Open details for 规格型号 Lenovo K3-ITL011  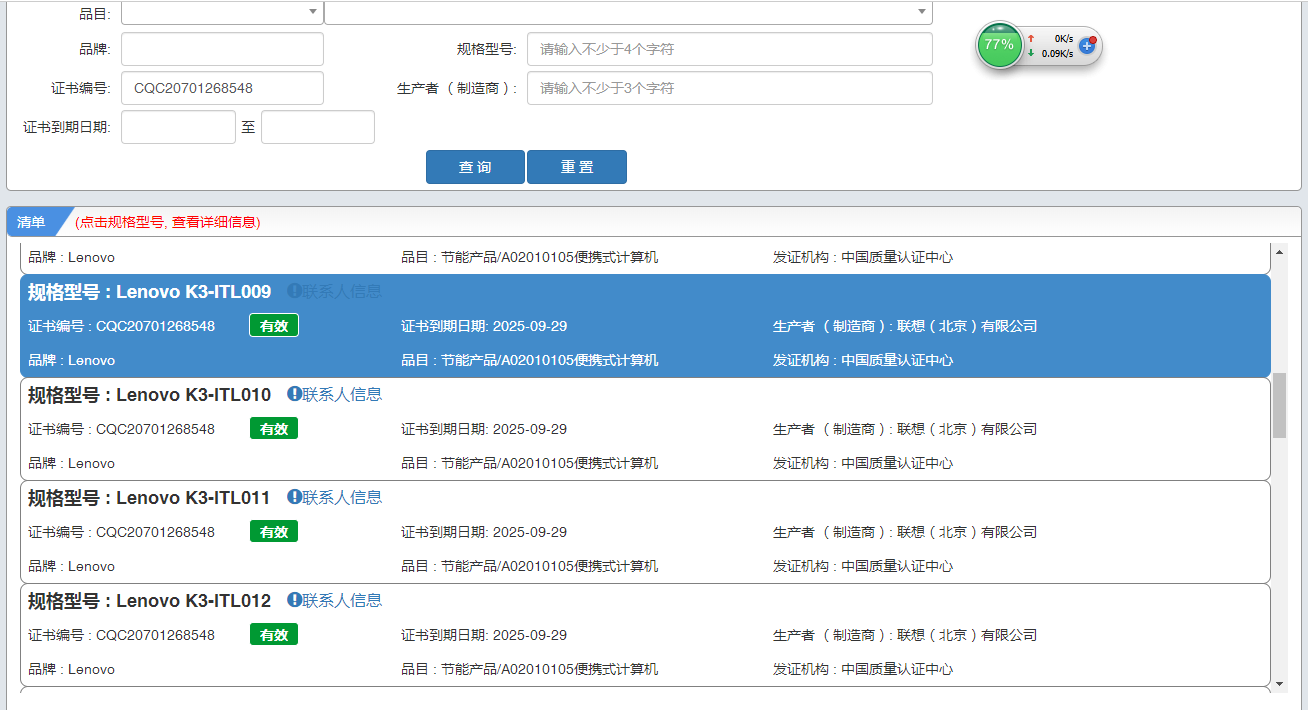pos(149,498)
